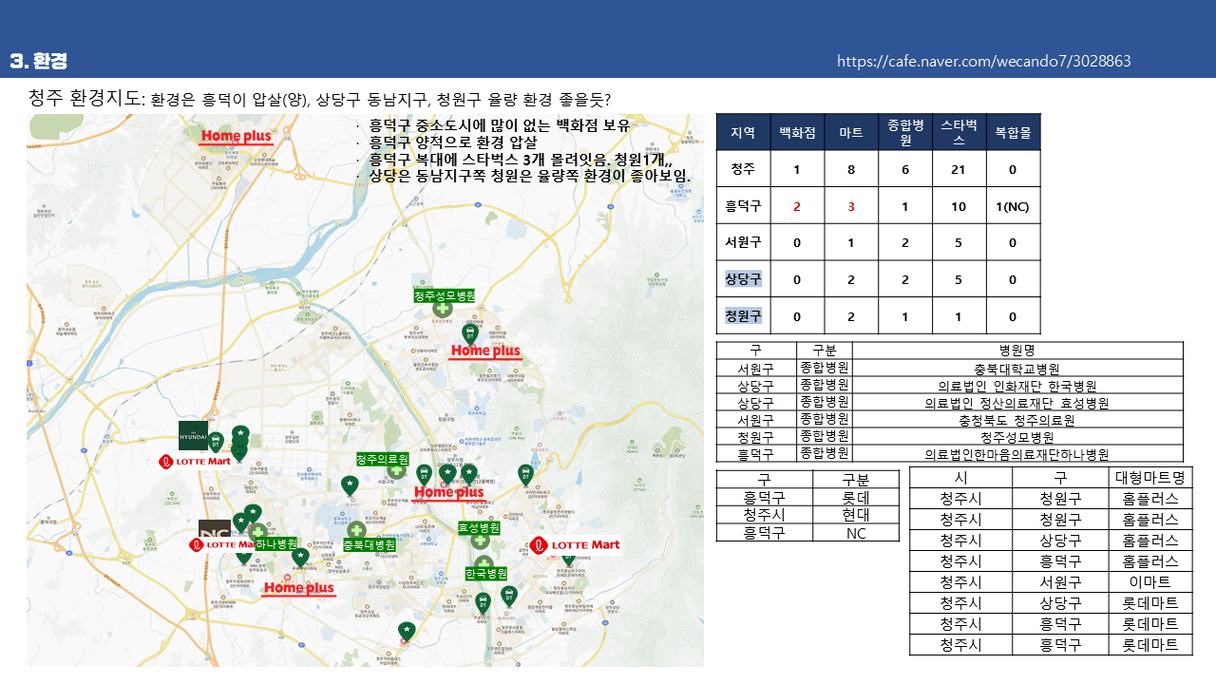The width and height of the screenshot is (1216, 684).
Task: Click Home plus logo right of 청주의료원
Action: (x=449, y=492)
